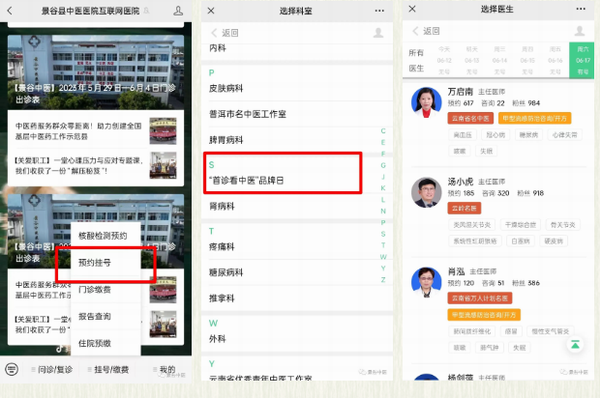Open the profile icon on the hospital account page

coord(178,11)
